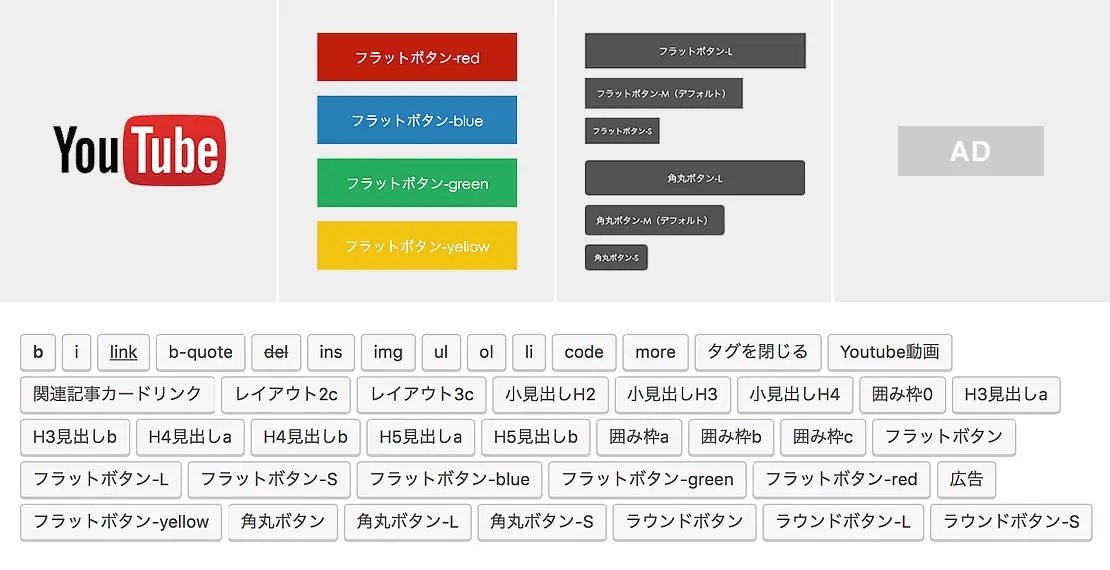The width and height of the screenshot is (1110, 570).
Task: Choose the 囲み枠a button
Action: pyautogui.click(x=639, y=437)
